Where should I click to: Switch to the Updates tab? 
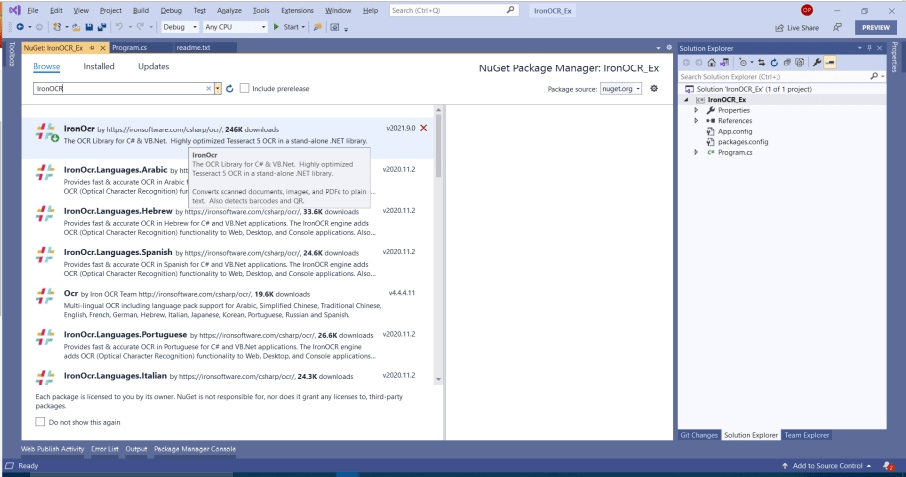(x=154, y=66)
